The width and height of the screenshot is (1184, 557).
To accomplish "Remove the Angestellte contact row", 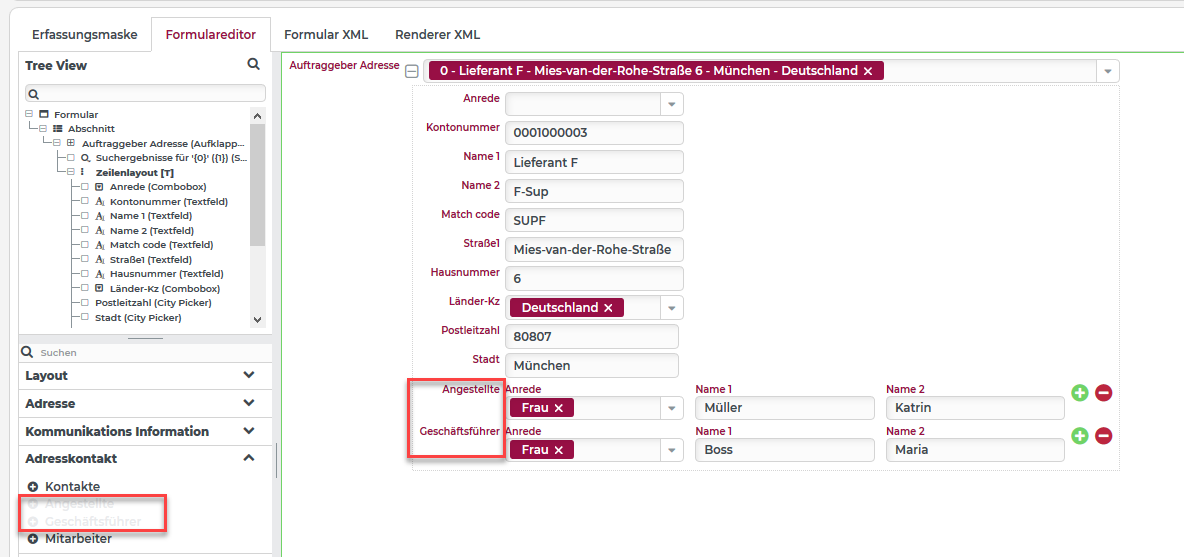I will (x=1103, y=392).
